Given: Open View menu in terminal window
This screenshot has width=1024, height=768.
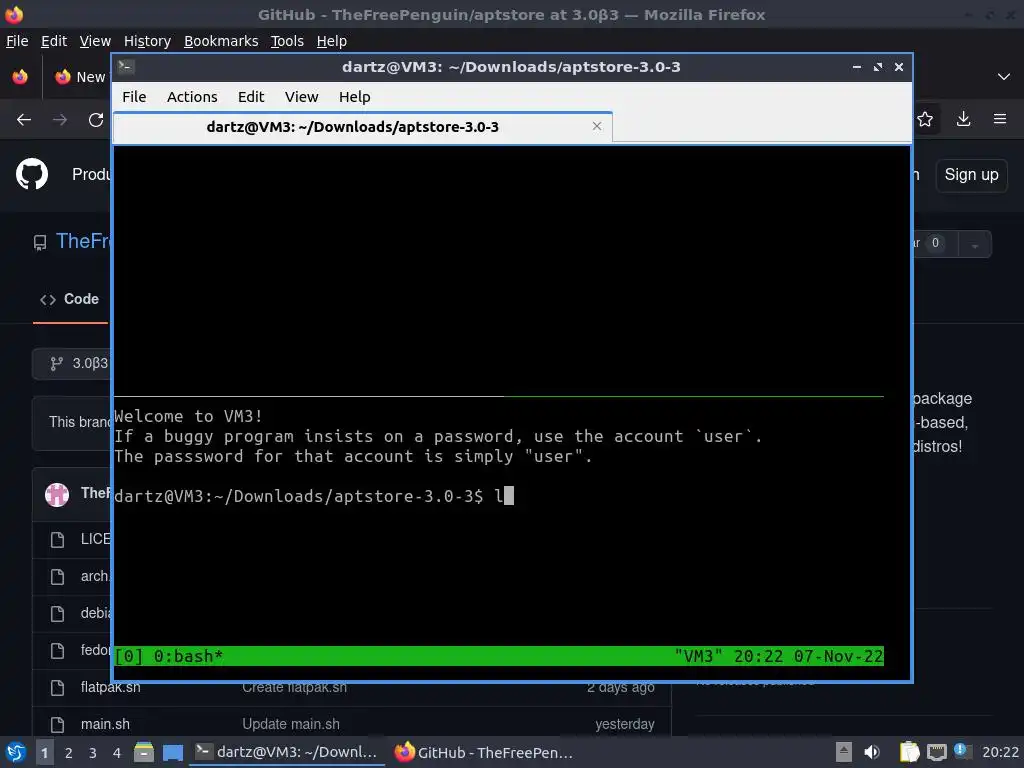Looking at the screenshot, I should click(301, 97).
